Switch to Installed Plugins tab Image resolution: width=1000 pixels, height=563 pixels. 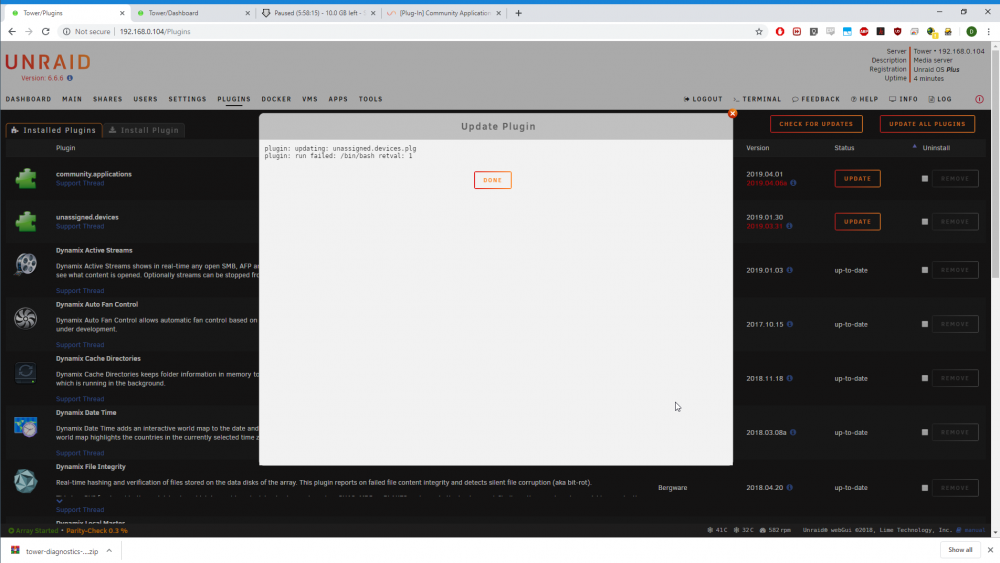[54, 130]
